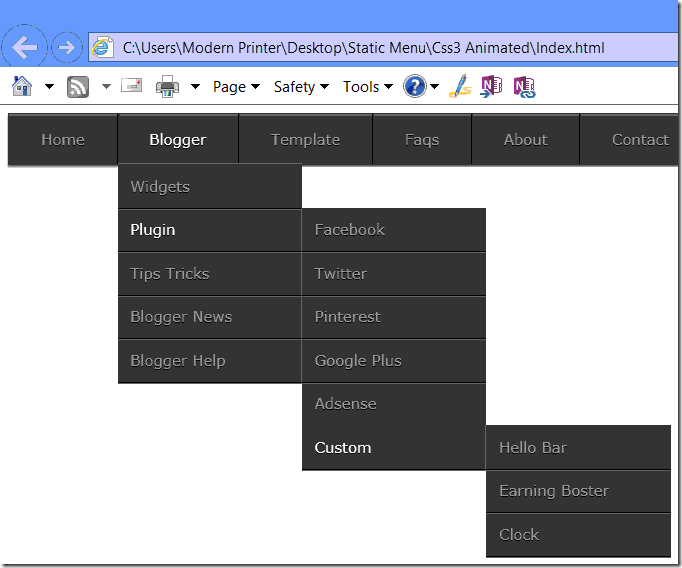This screenshot has height=568, width=682.
Task: Open the Page dropdown menu
Action: click(236, 87)
